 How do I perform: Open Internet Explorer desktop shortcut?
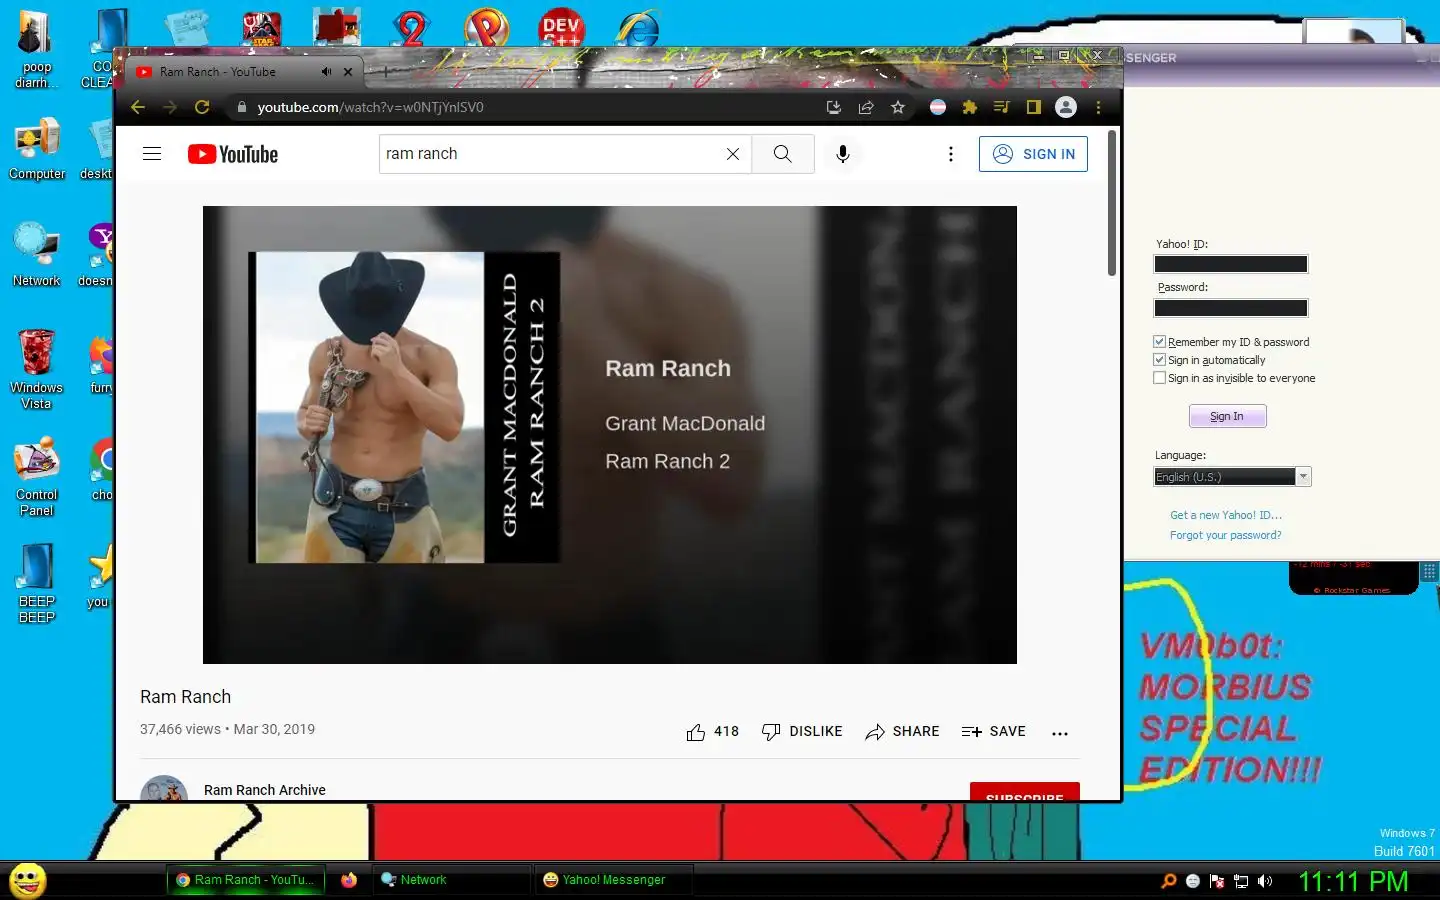pos(637,28)
